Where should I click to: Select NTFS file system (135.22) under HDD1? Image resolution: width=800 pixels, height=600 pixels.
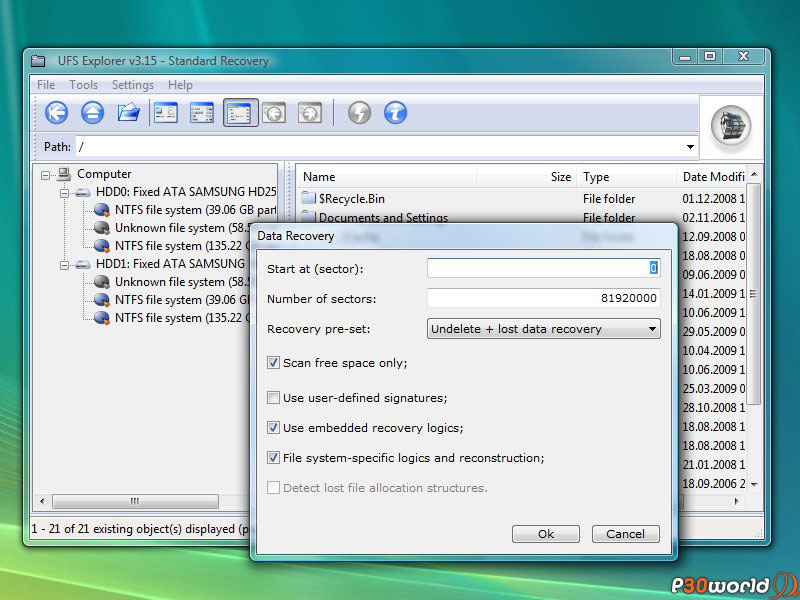click(x=182, y=317)
